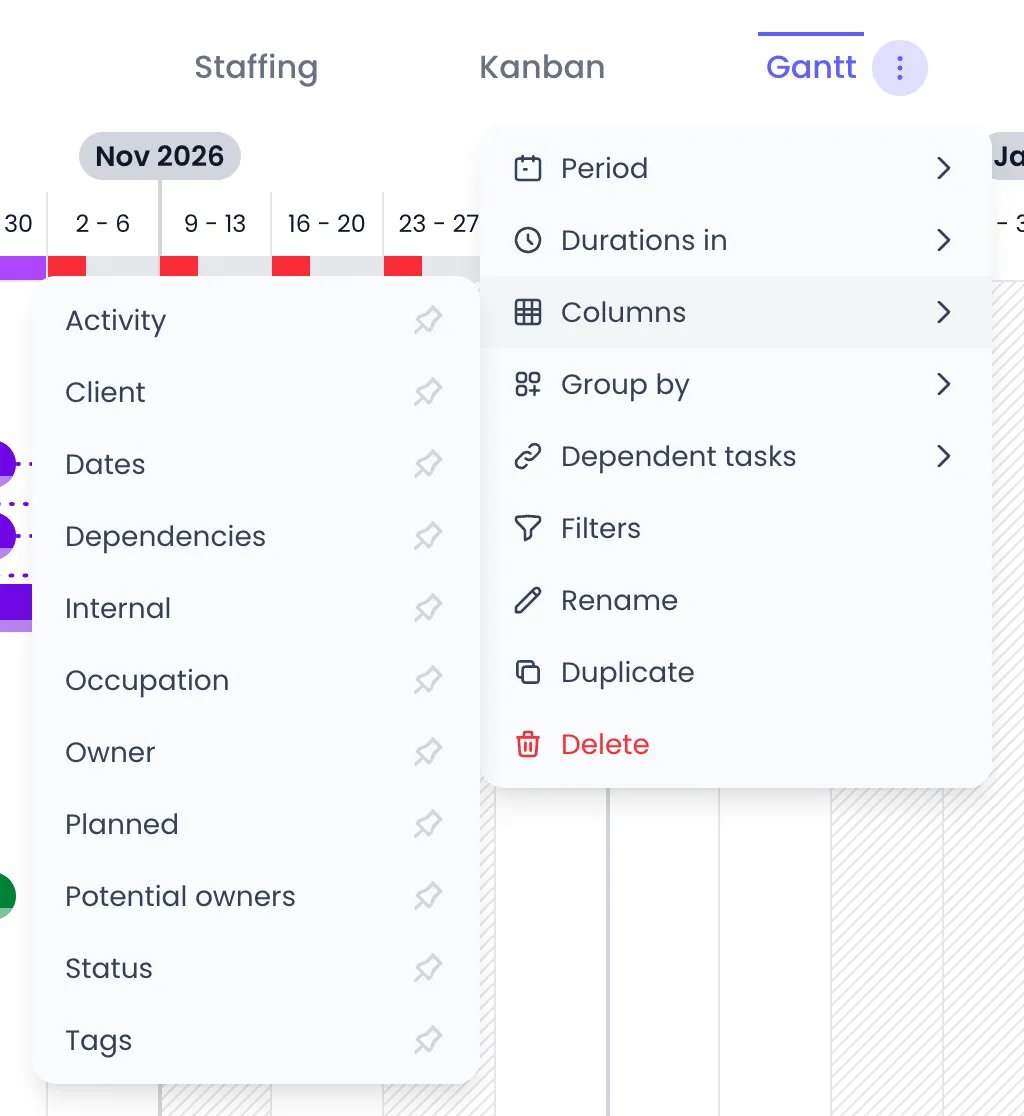Click the Group by icon
Viewport: 1024px width, 1116px height.
click(x=527, y=384)
